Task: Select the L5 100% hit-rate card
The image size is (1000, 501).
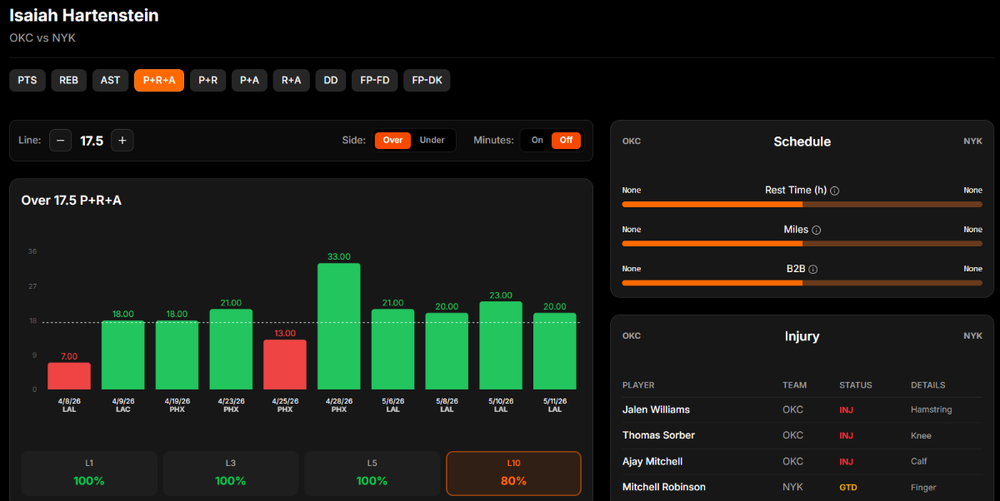Action: click(372, 473)
